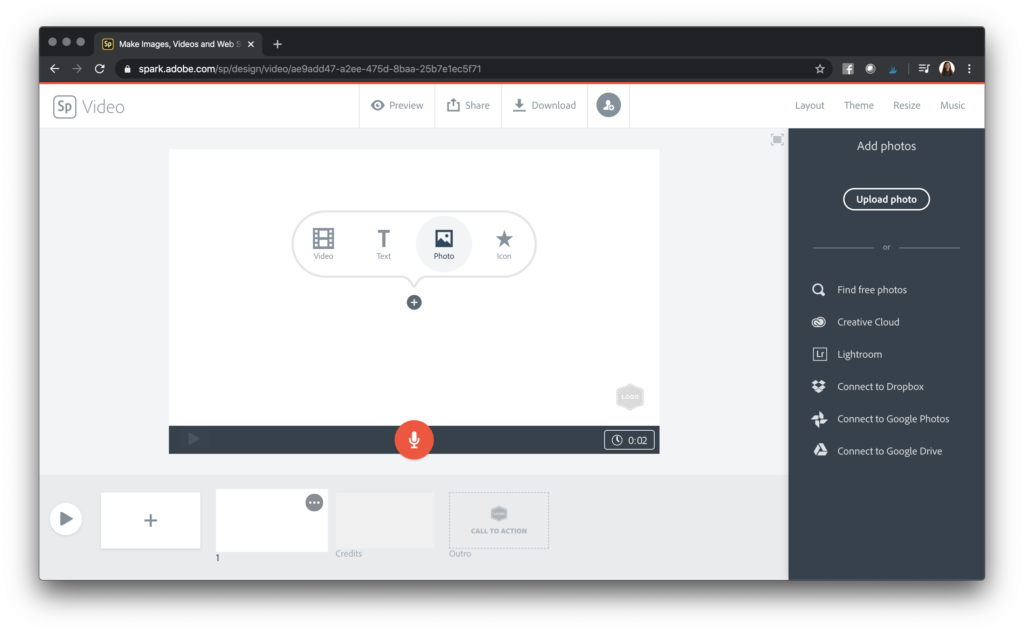
Task: Choose the Text option in popup
Action: pos(383,240)
